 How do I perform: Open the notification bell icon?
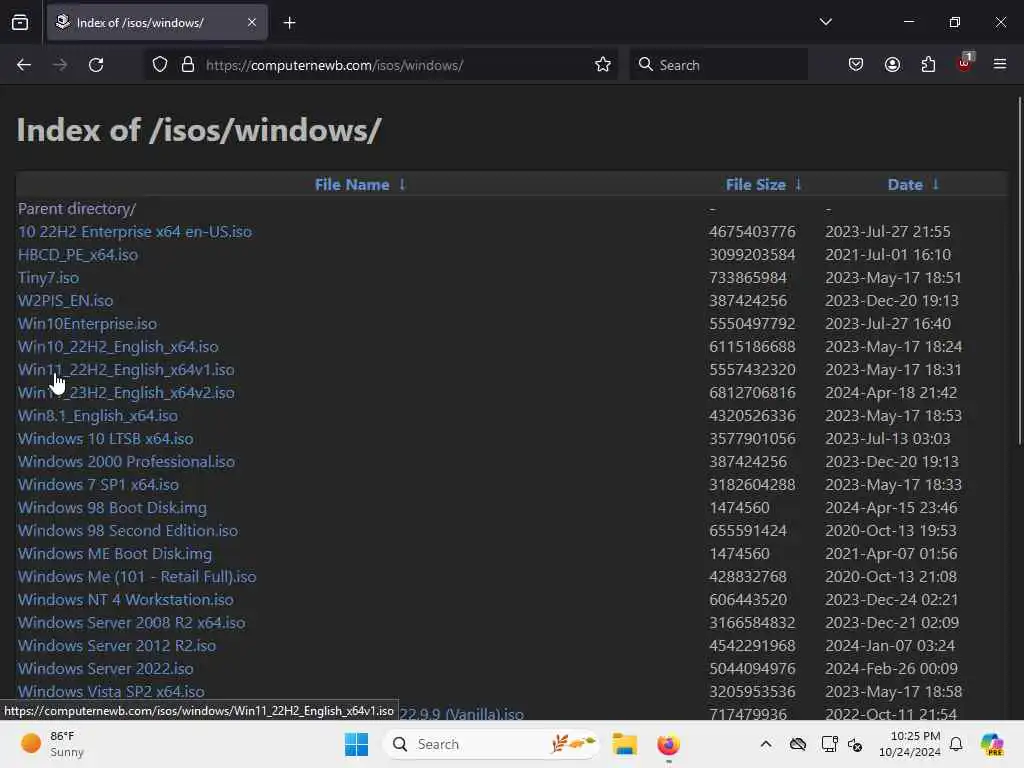(x=956, y=744)
